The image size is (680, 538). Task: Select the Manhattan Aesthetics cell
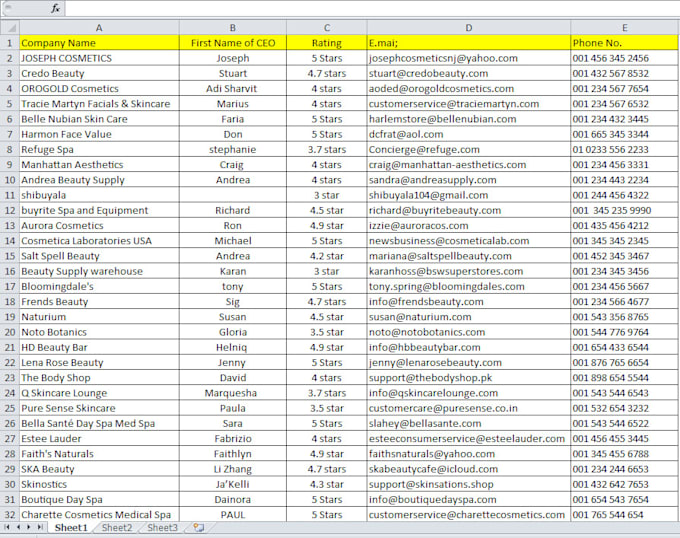pos(99,165)
